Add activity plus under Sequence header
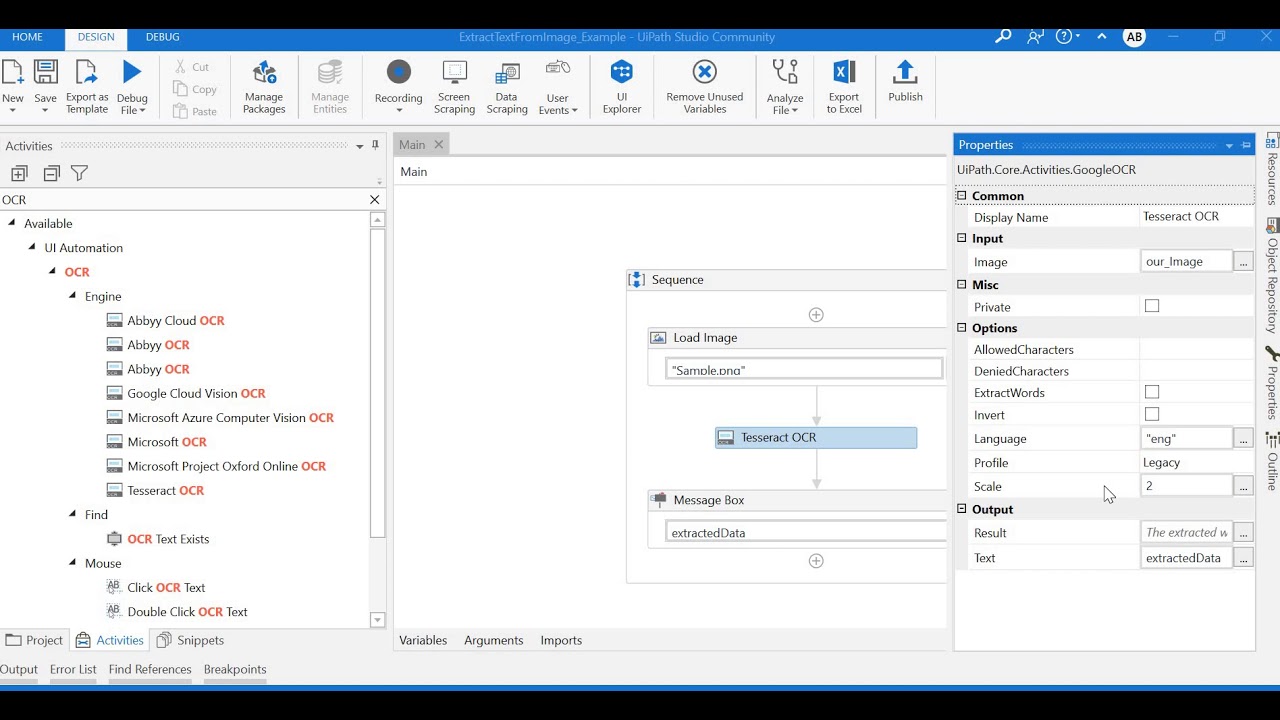Viewport: 1280px width, 720px height. [x=816, y=315]
